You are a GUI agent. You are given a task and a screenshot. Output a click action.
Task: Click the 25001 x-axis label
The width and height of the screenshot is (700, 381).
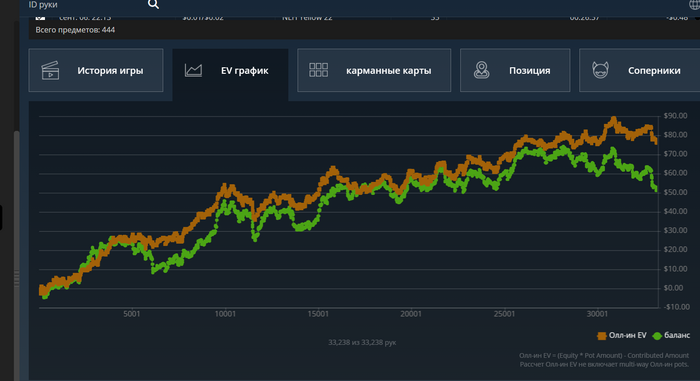[x=504, y=314]
